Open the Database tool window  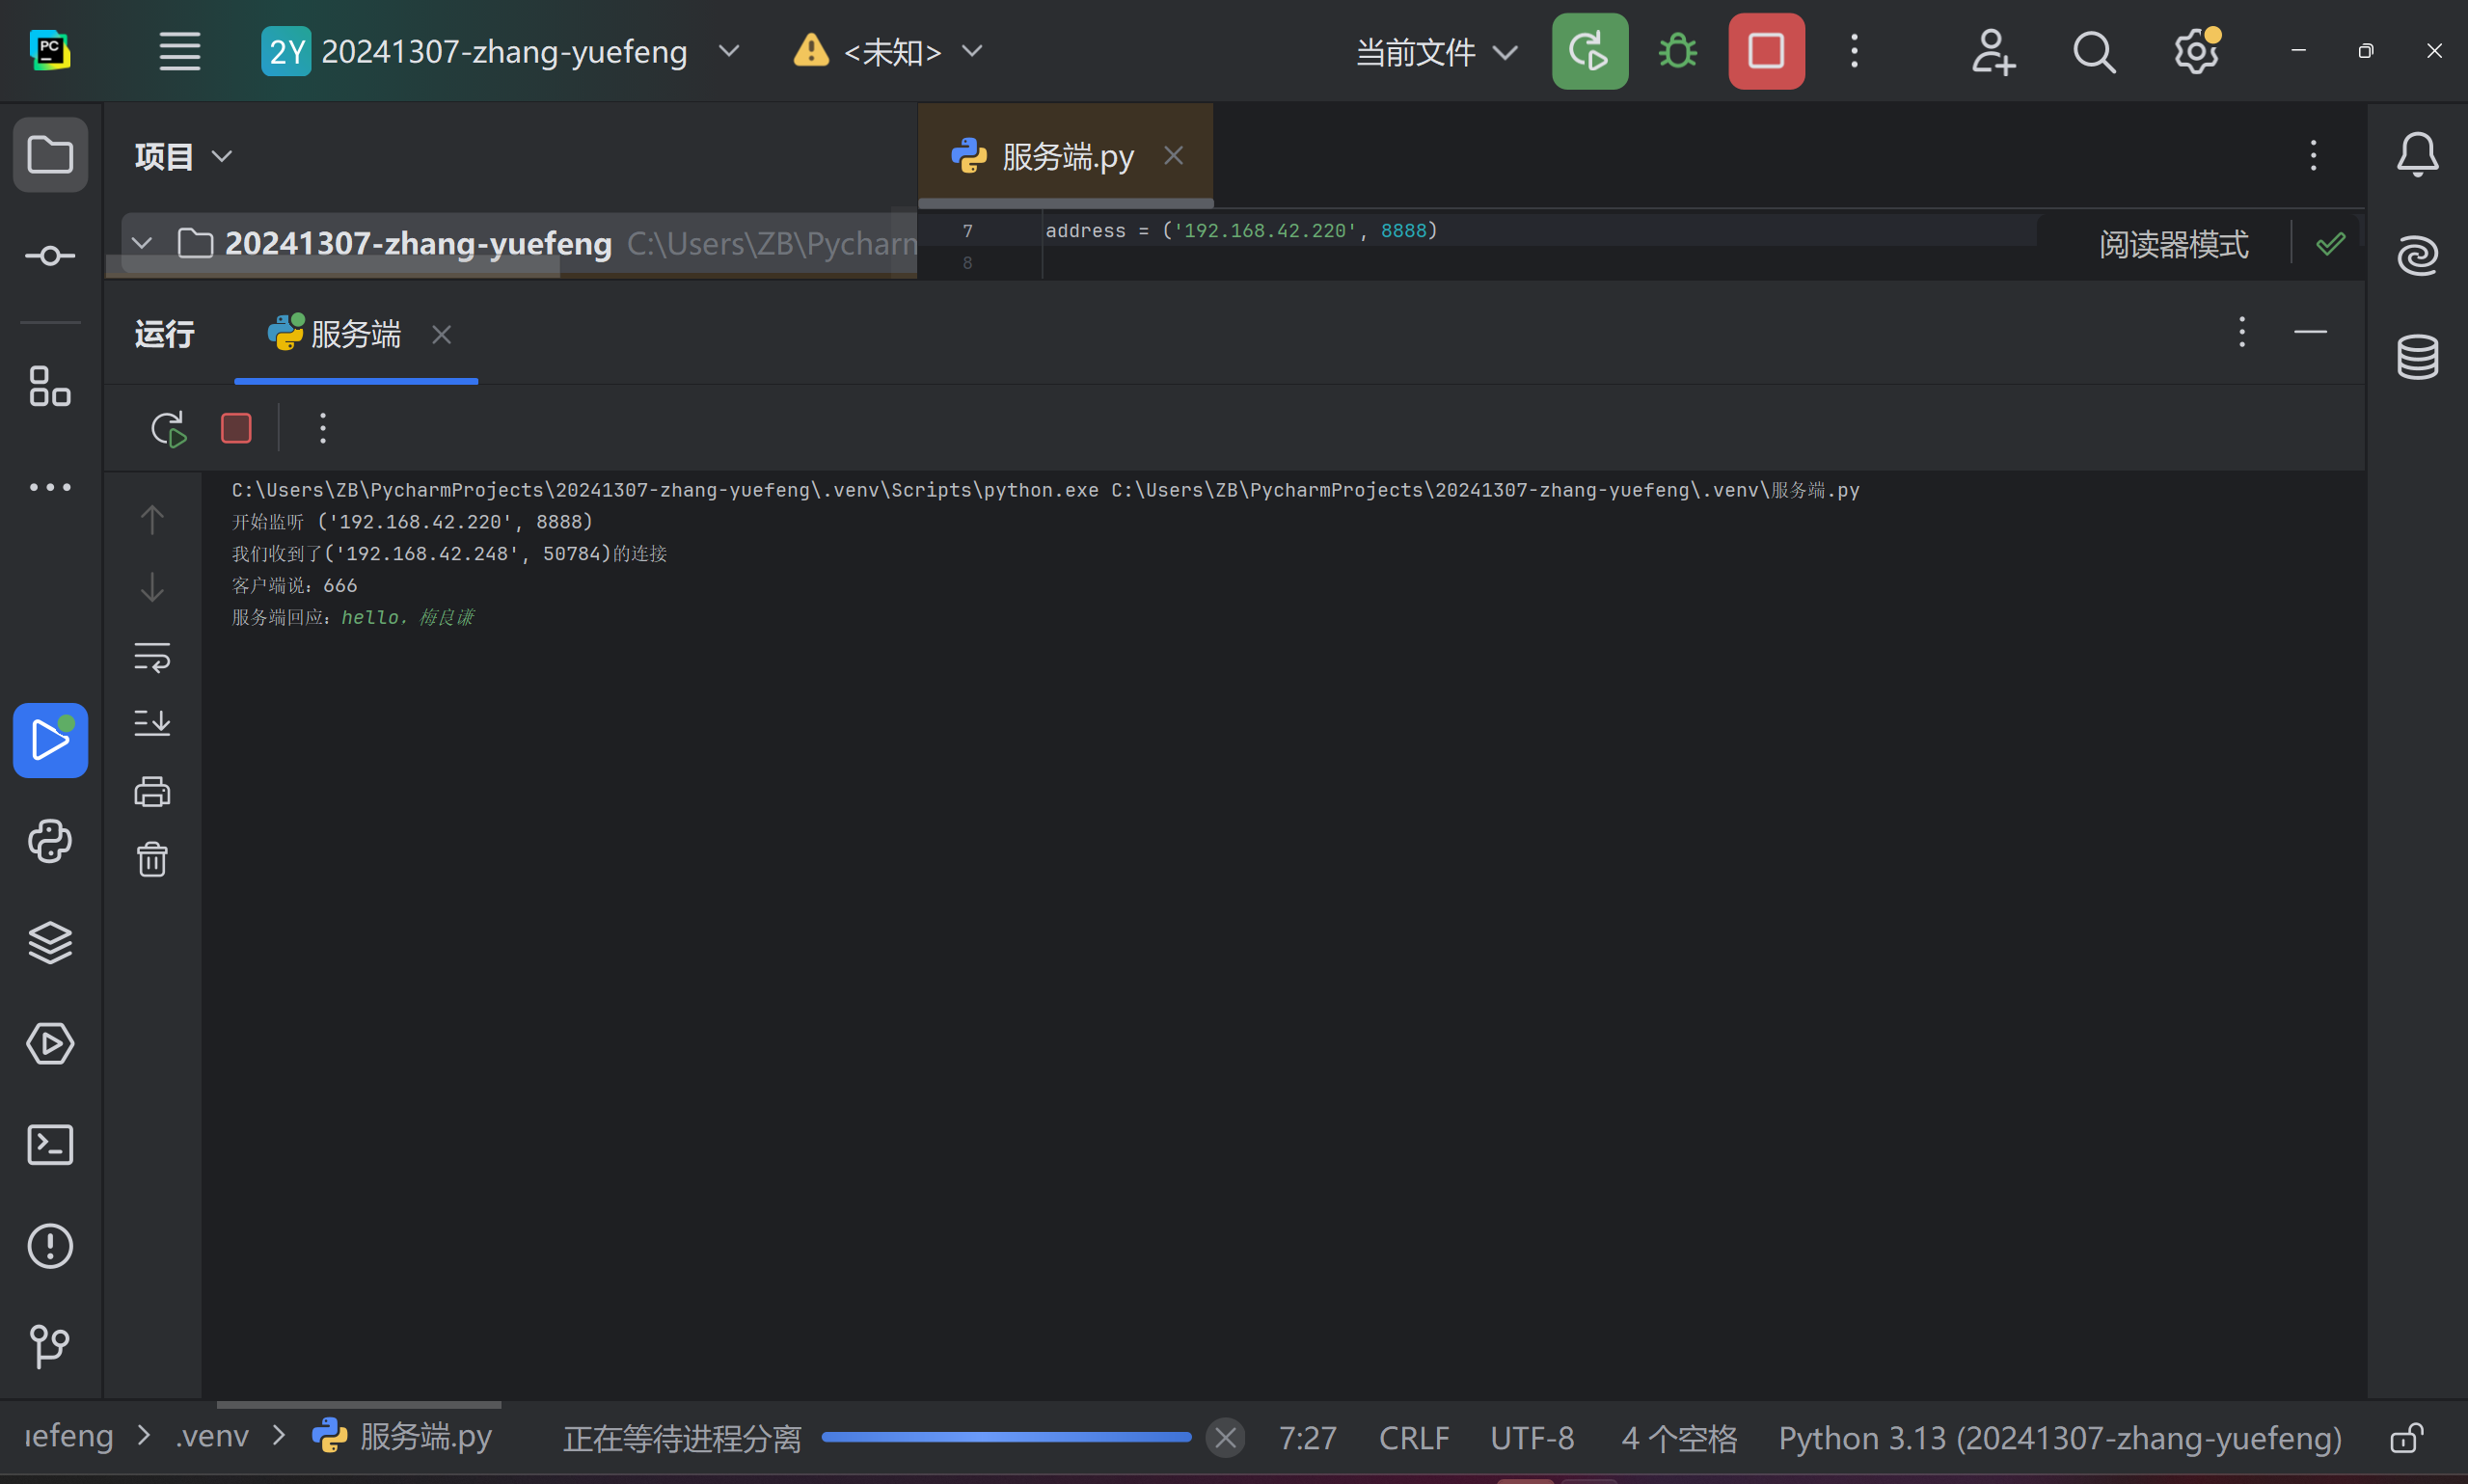click(x=2417, y=357)
